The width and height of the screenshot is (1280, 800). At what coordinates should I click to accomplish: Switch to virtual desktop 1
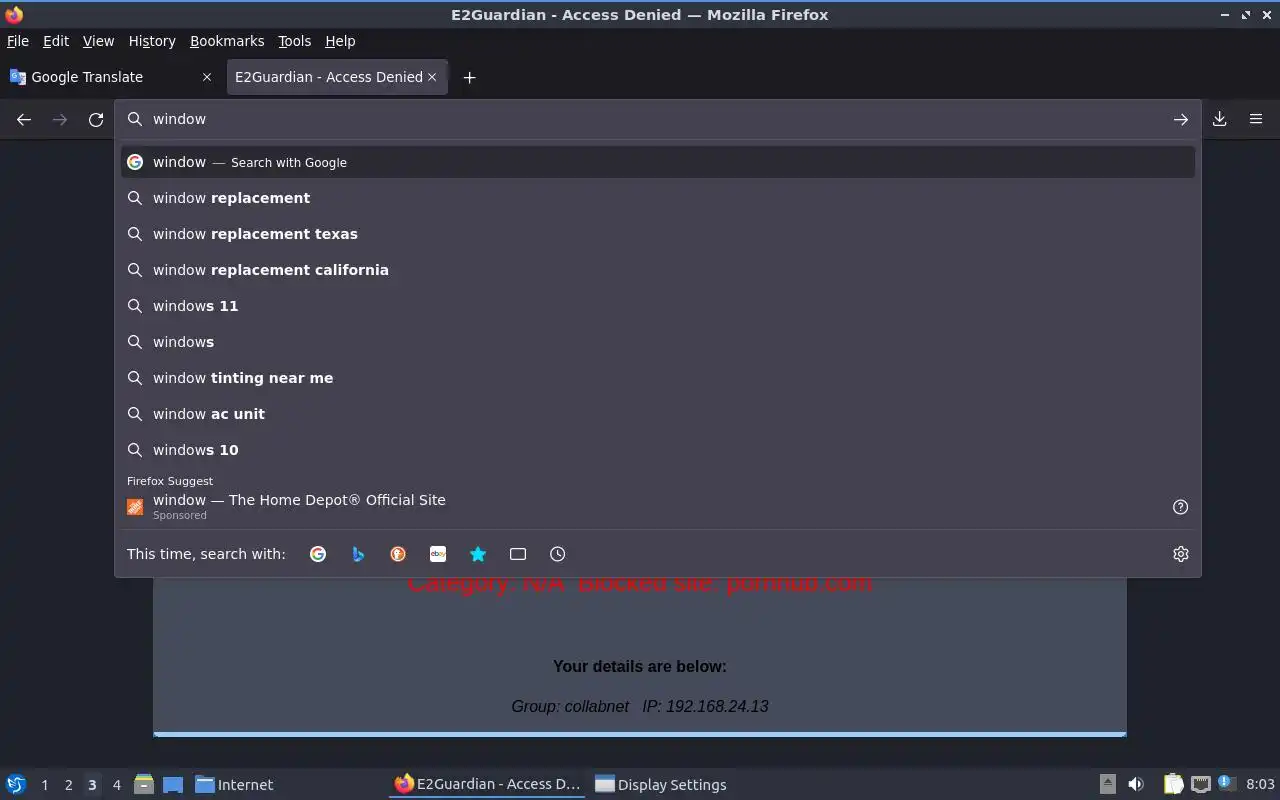tap(44, 785)
